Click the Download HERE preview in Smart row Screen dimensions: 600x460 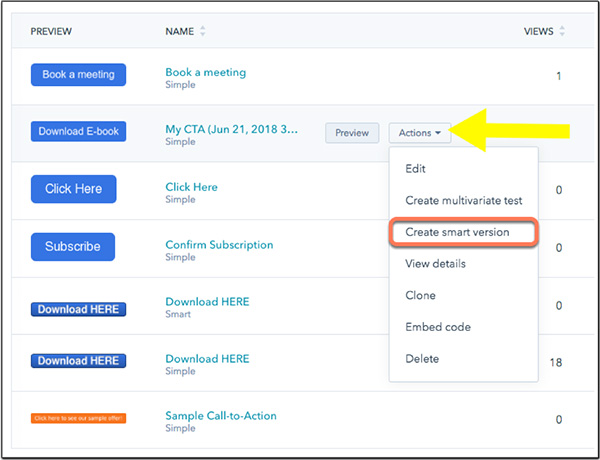tap(78, 309)
